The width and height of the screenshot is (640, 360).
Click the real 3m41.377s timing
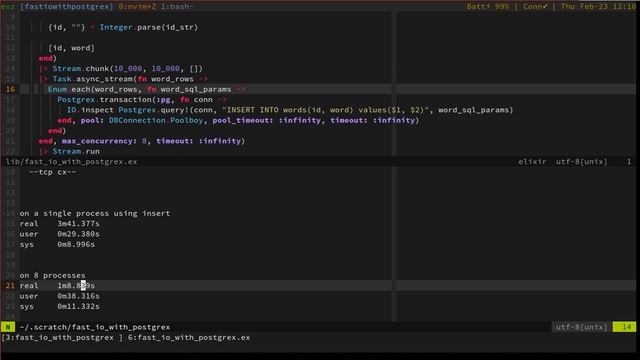click(60, 224)
